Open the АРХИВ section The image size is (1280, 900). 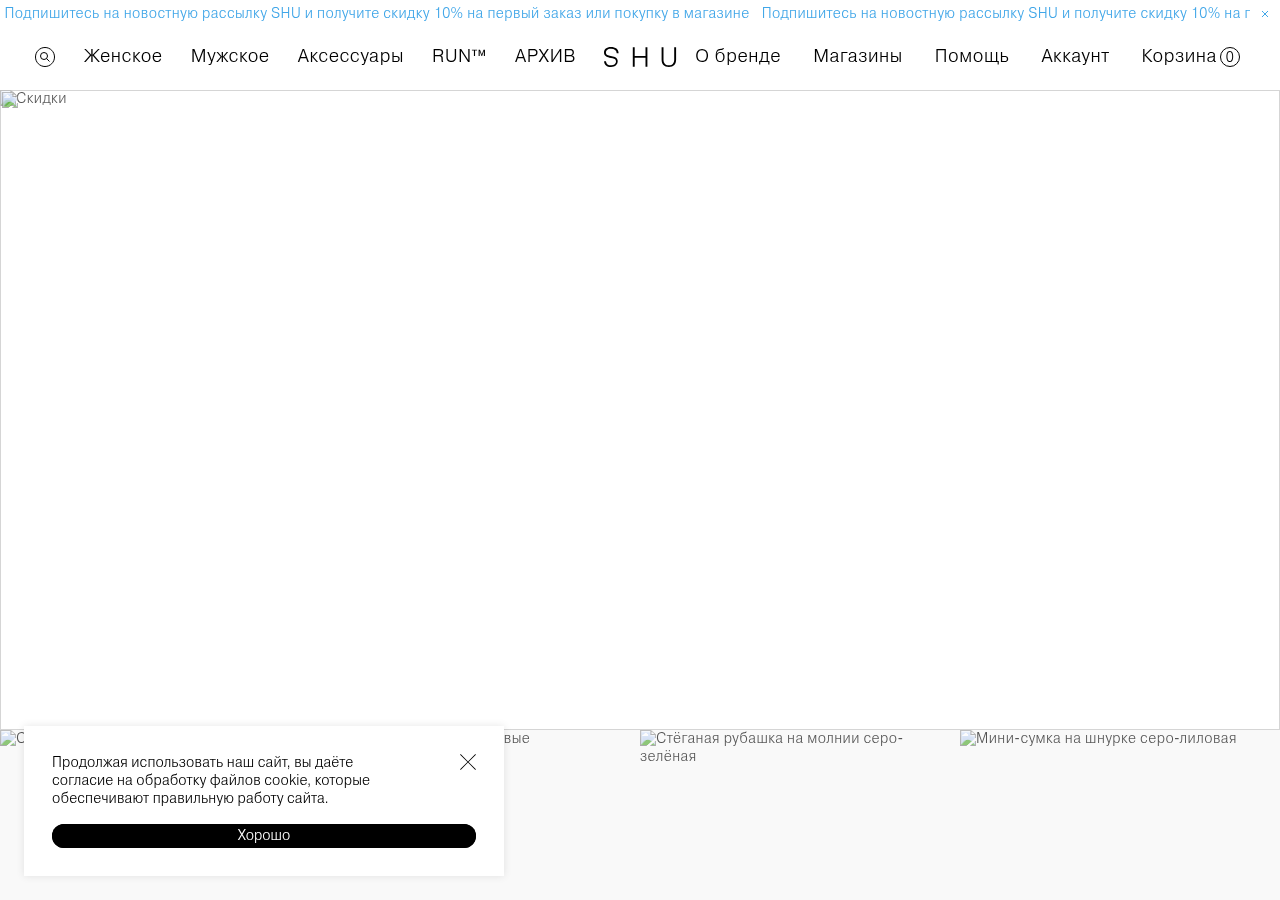click(x=545, y=56)
